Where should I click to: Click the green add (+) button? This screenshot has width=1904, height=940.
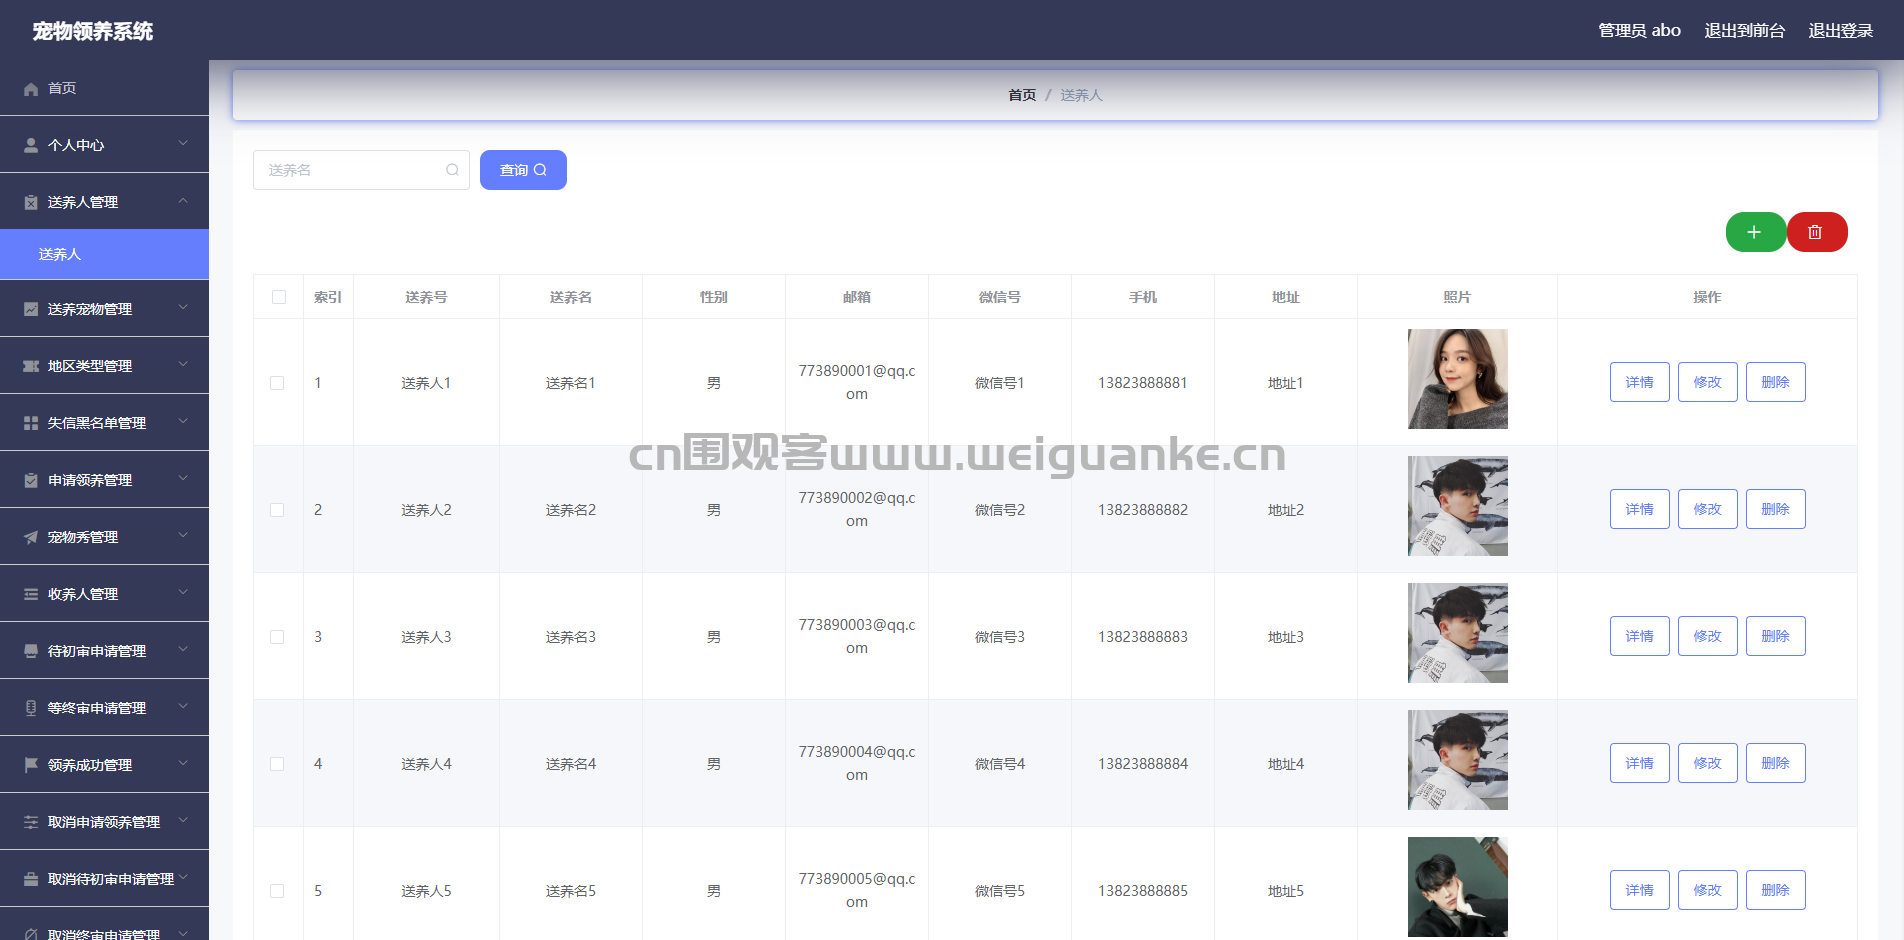[x=1754, y=232]
